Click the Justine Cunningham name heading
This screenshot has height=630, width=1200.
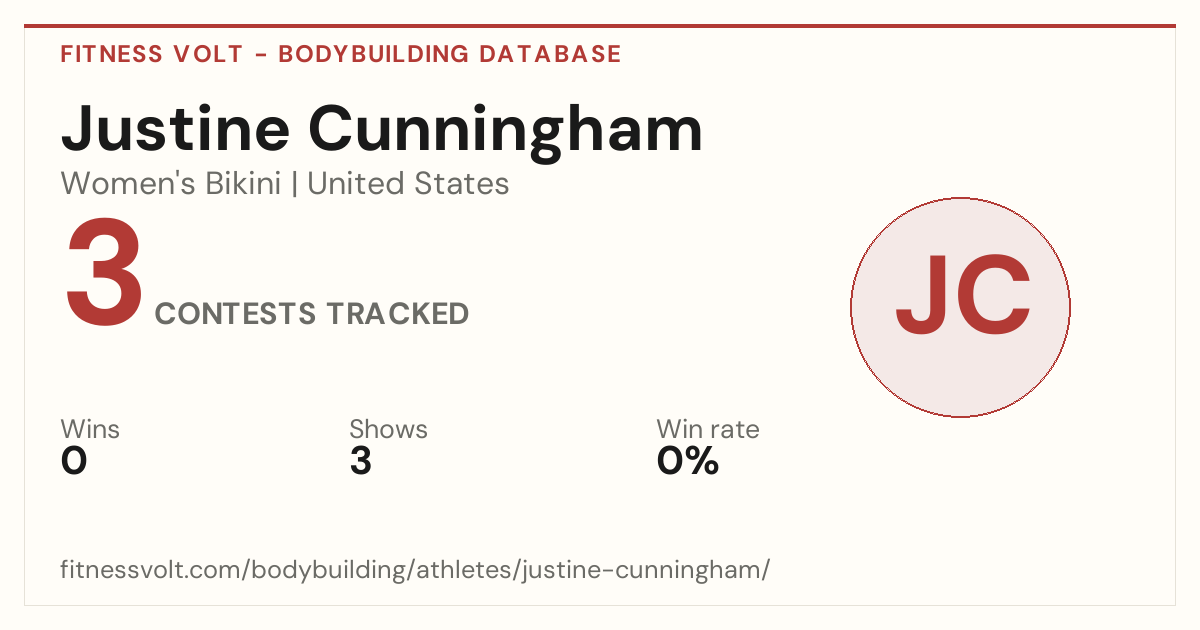click(x=382, y=130)
